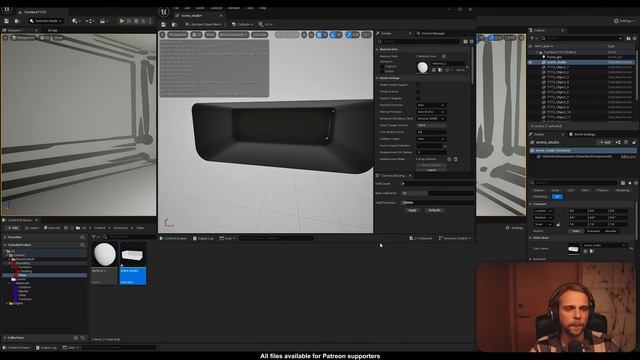Toggle visibility eye for scene_studio in Outliner

pos(530,62)
